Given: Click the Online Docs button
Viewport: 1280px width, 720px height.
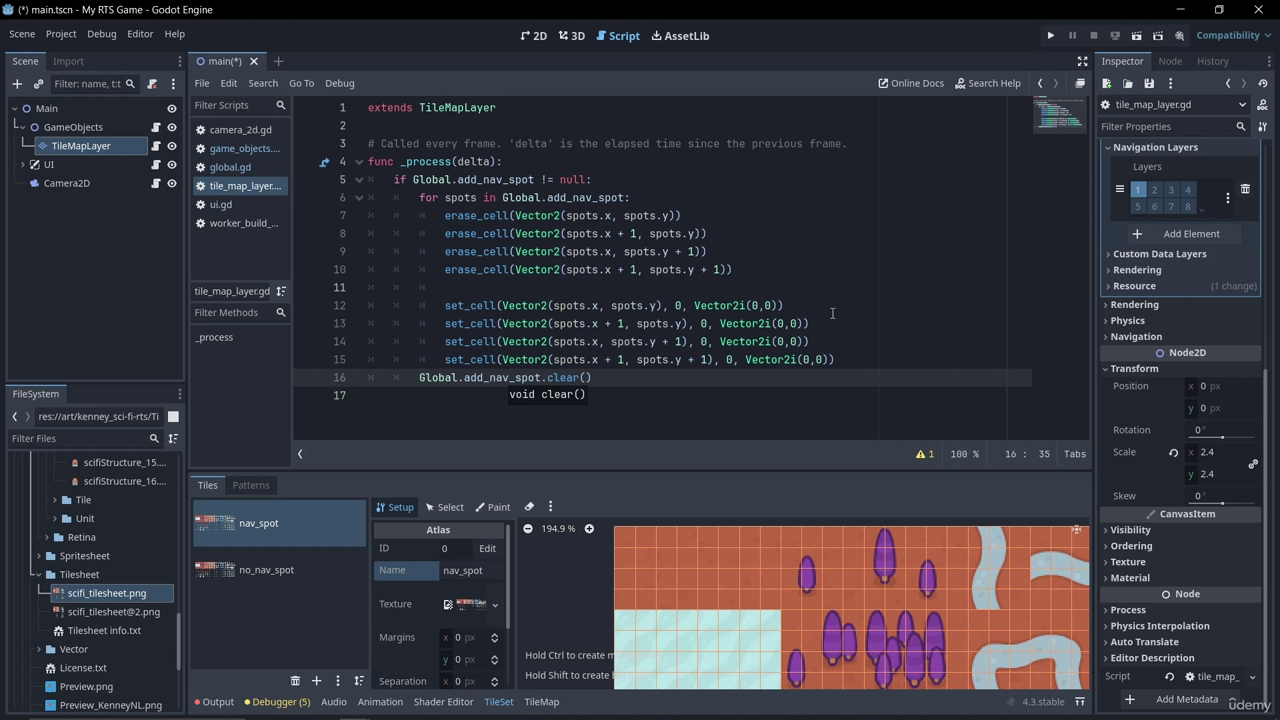Looking at the screenshot, I should pos(911,84).
